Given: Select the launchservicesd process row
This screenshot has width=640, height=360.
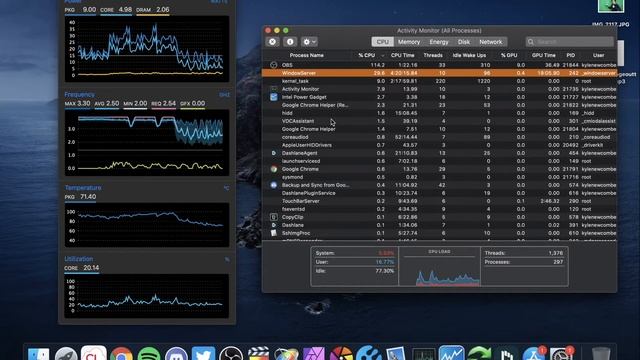Looking at the screenshot, I should 439,161.
